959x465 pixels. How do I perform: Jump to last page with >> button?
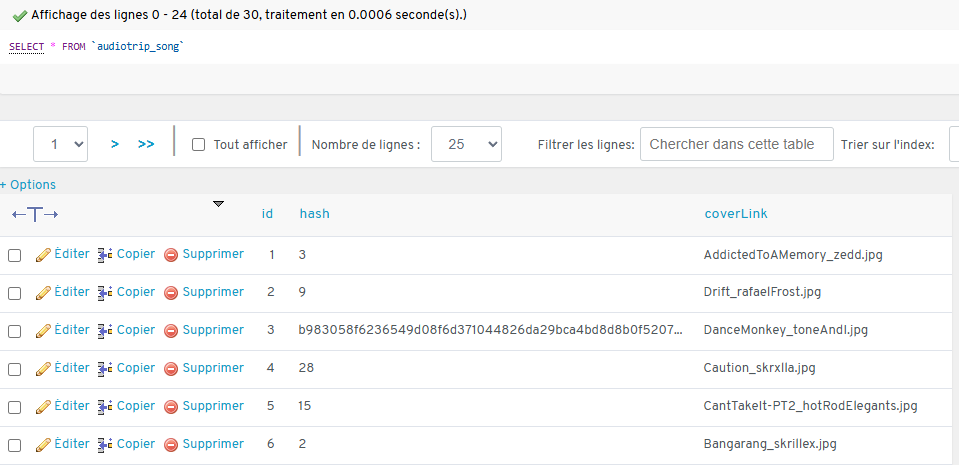[x=146, y=144]
